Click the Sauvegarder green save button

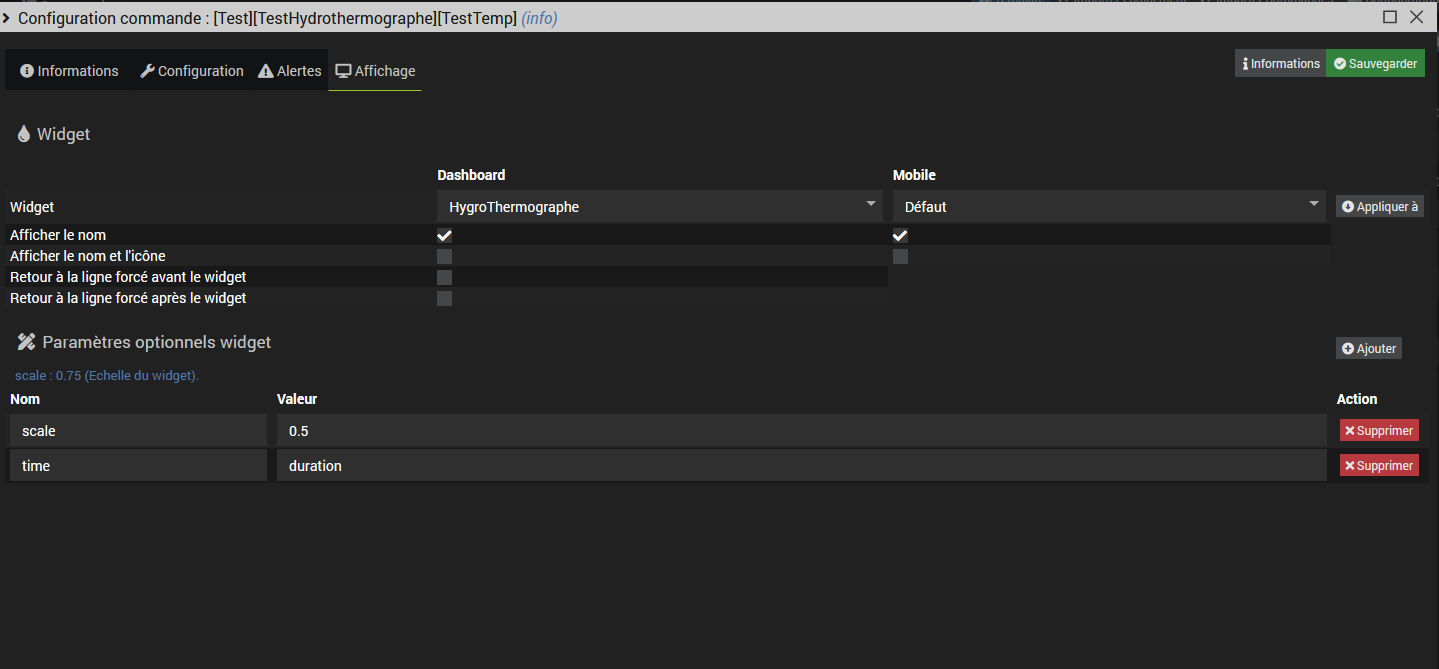pyautogui.click(x=1375, y=64)
